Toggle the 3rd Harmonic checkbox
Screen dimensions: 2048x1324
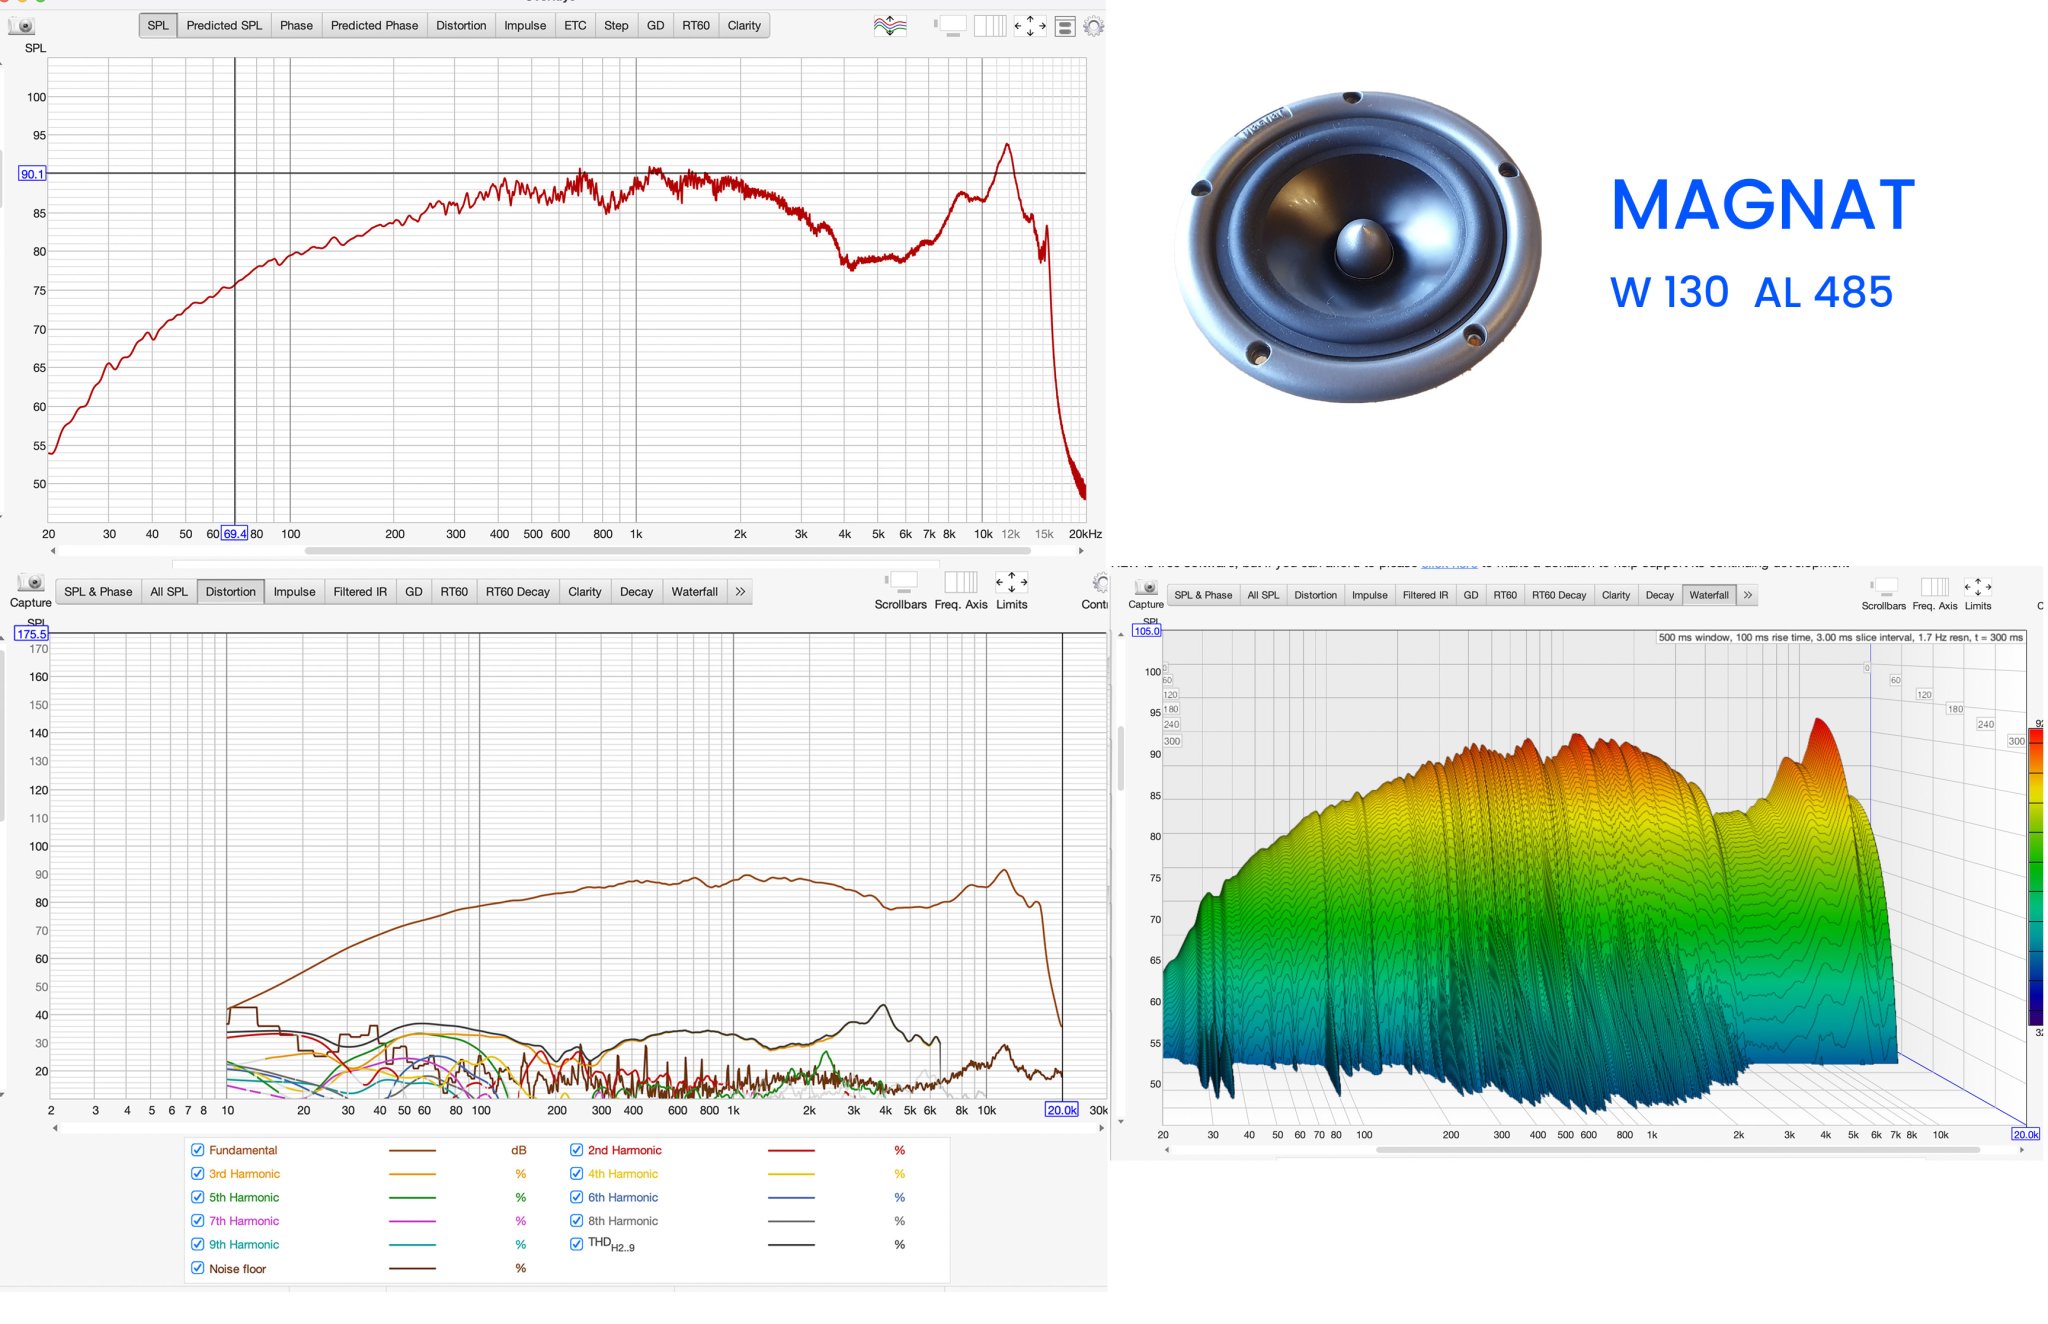click(x=198, y=1174)
